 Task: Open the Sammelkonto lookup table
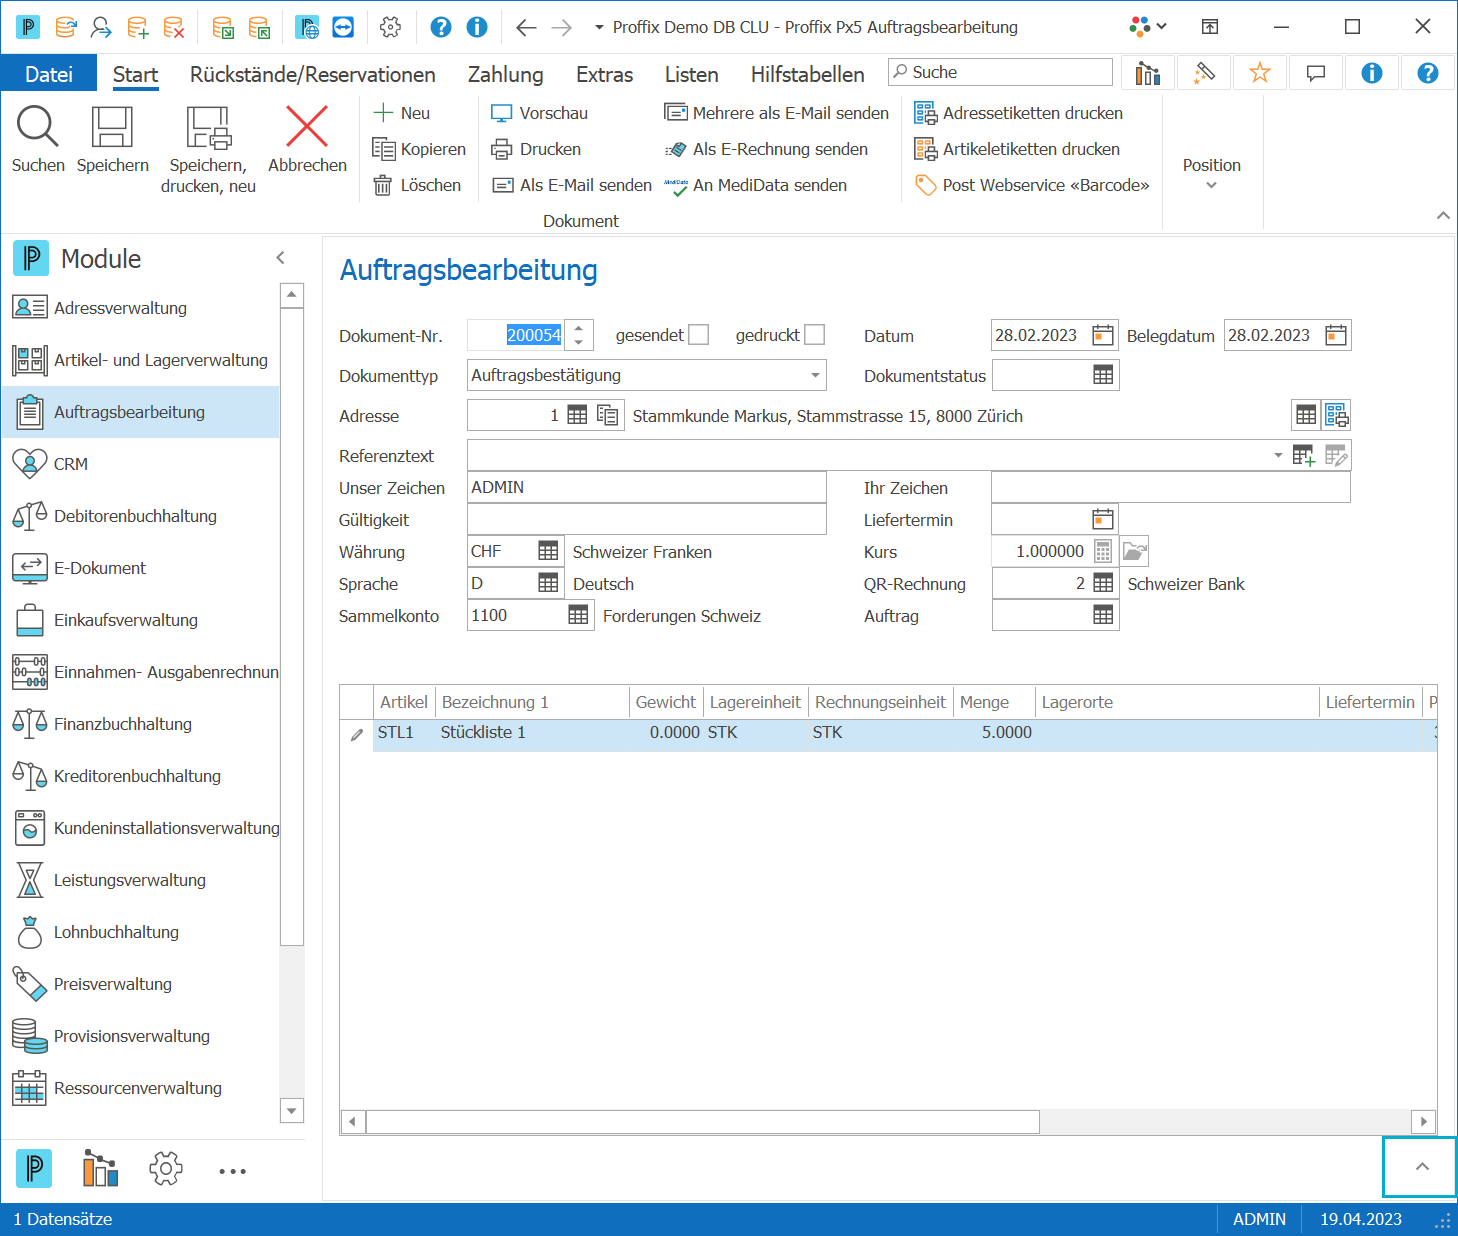coord(578,615)
